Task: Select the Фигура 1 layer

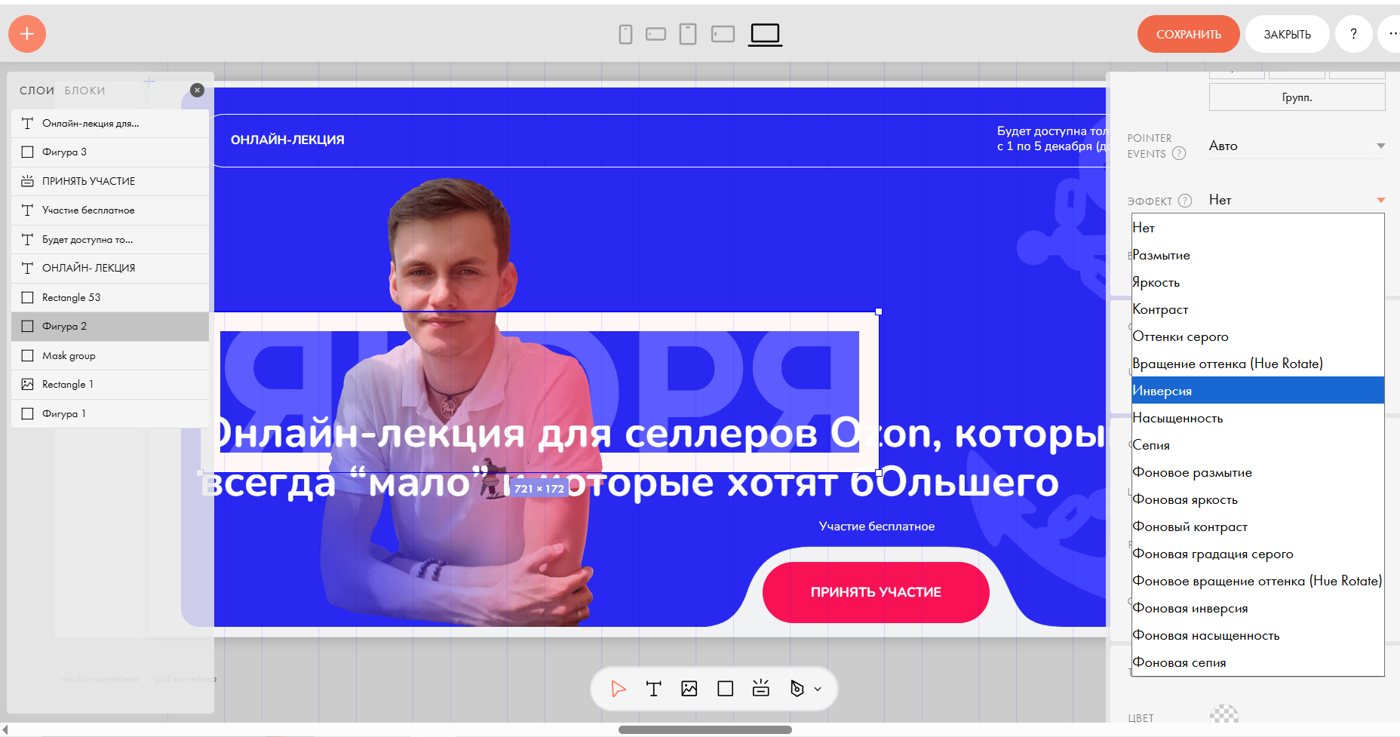Action: pos(110,413)
